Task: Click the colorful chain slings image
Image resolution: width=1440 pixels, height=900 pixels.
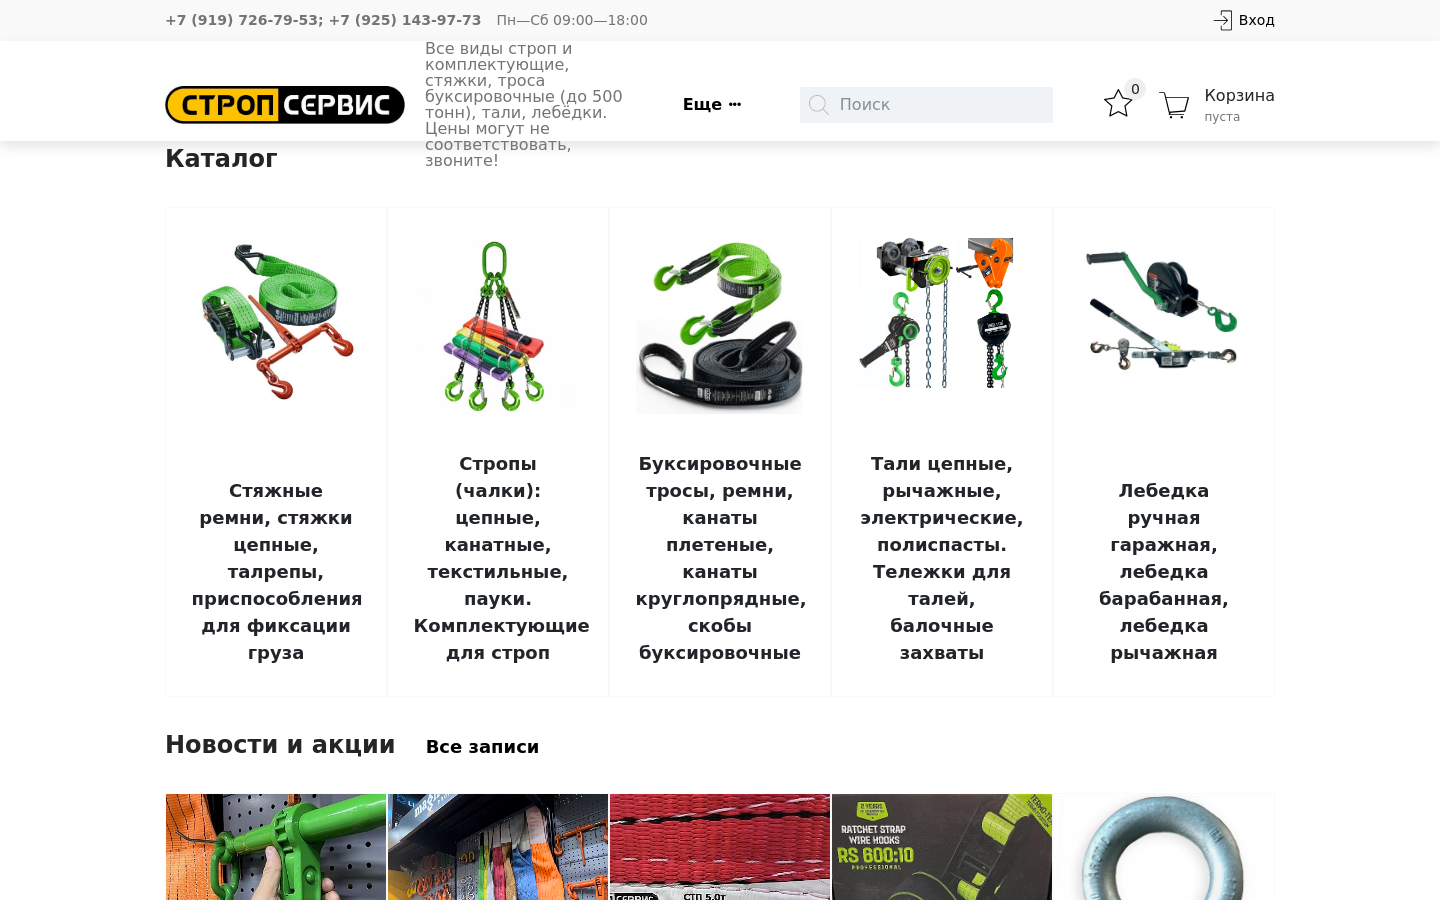Action: pyautogui.click(x=498, y=326)
